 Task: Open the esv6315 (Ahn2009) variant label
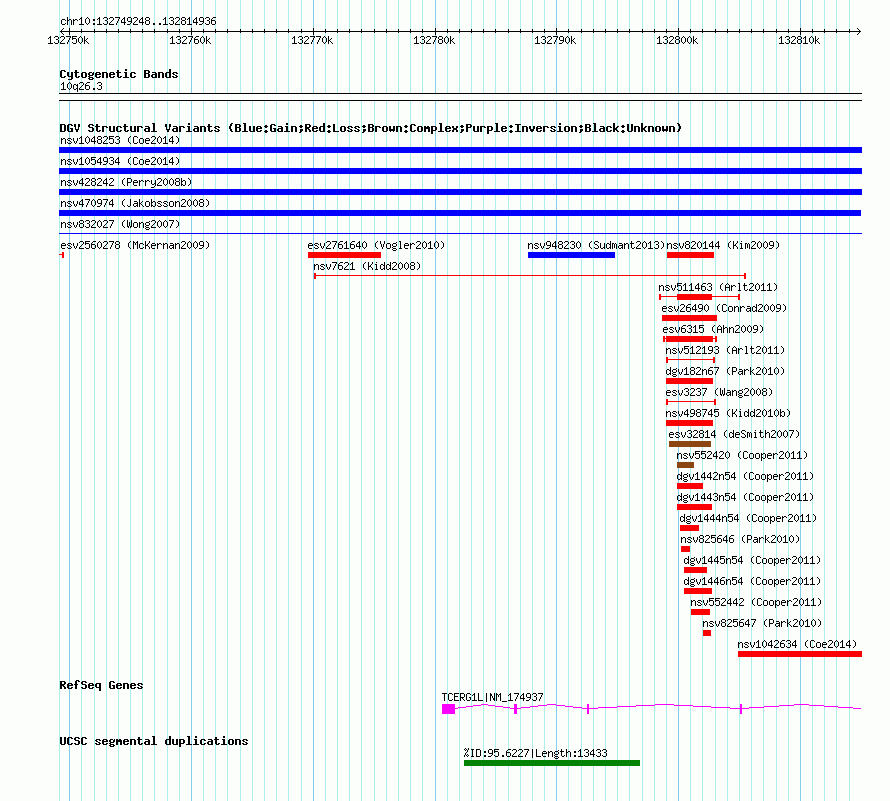pos(713,329)
